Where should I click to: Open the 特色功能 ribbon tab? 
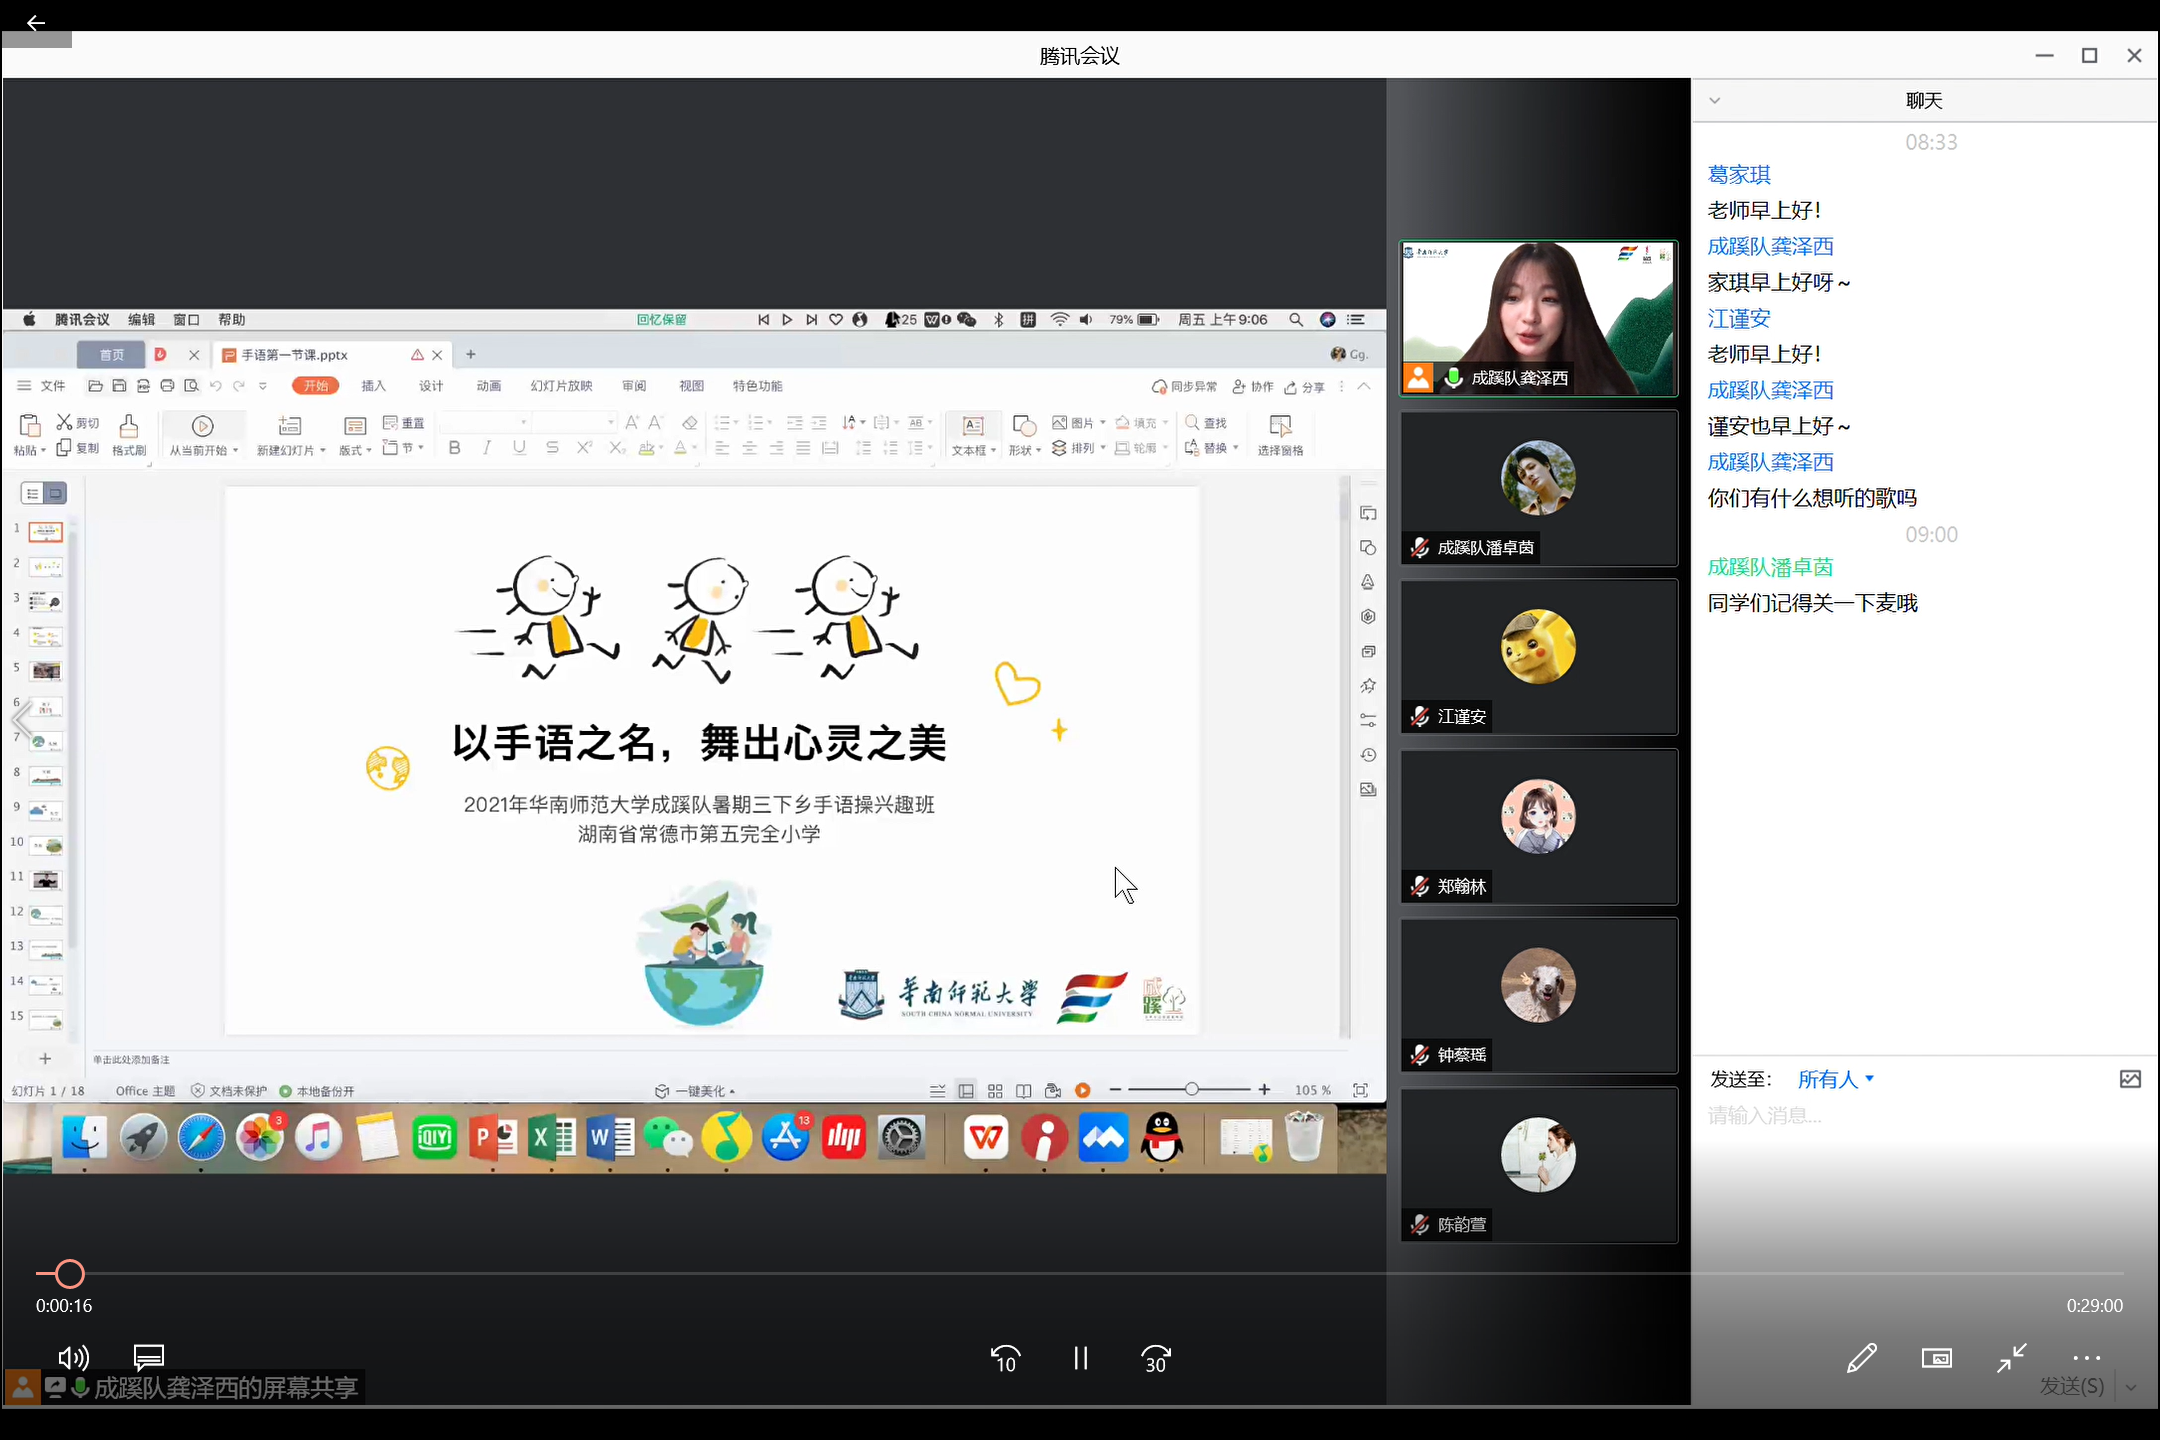pyautogui.click(x=757, y=386)
